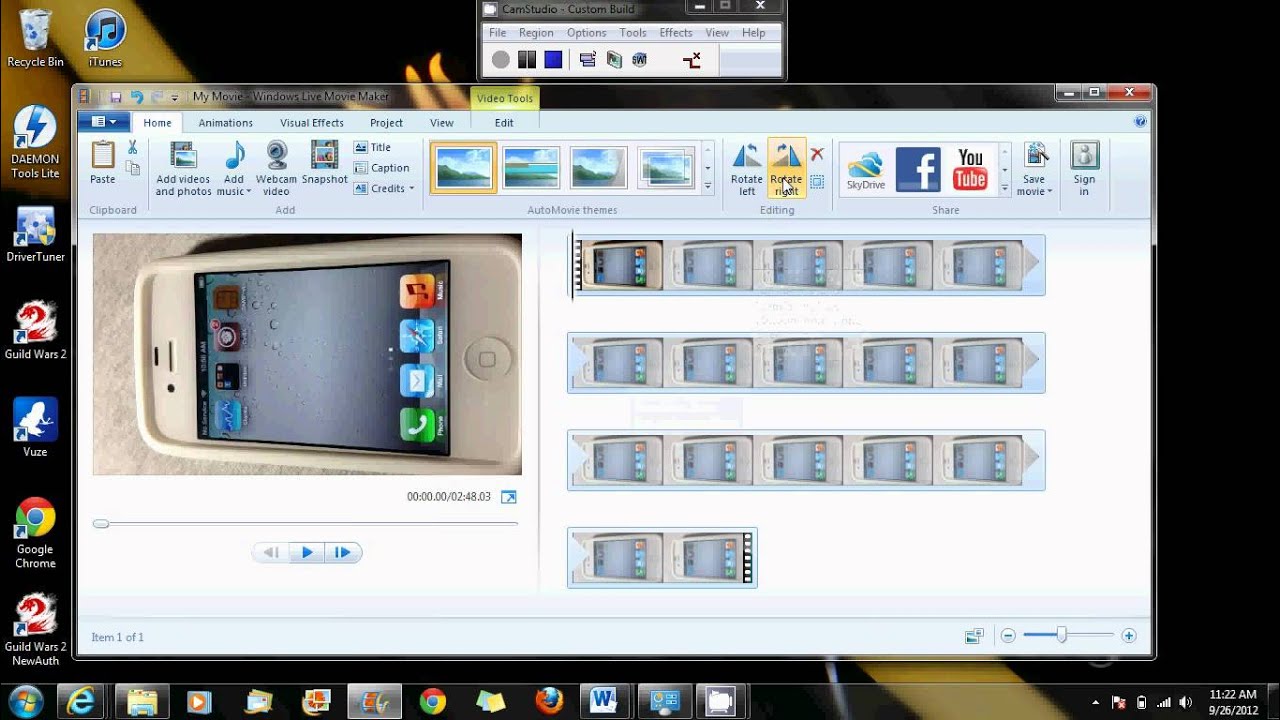The height and width of the screenshot is (720, 1280).
Task: Open Microsoft Word from the taskbar
Action: 603,701
